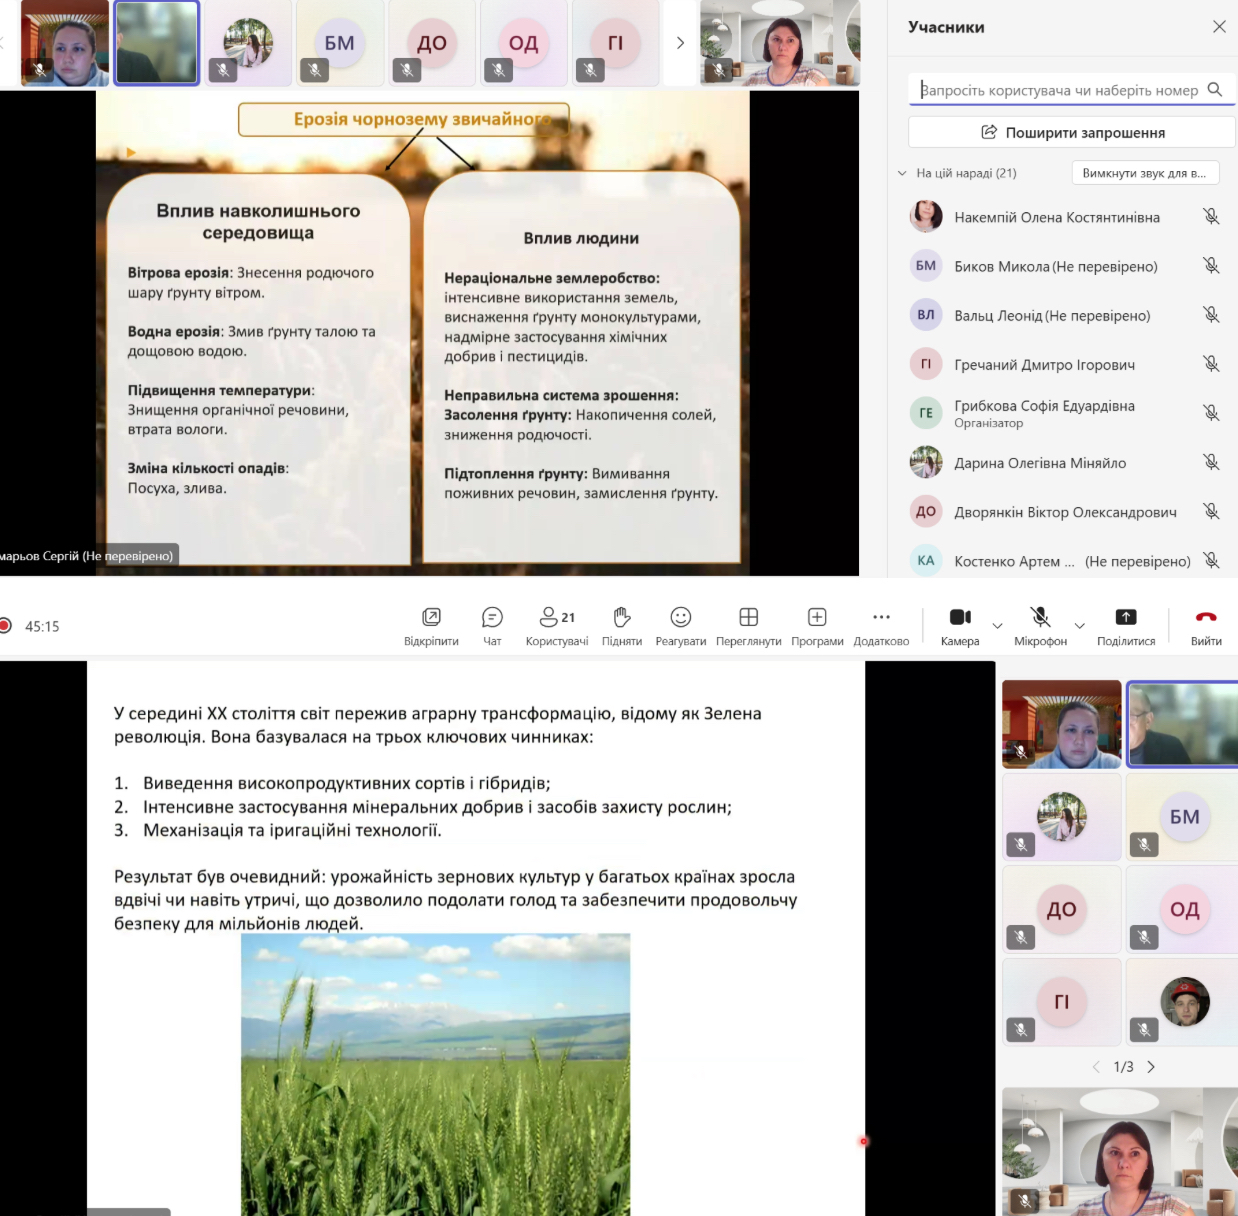
Task: Click the Raise hand (Підняти) icon
Action: pyautogui.click(x=621, y=618)
